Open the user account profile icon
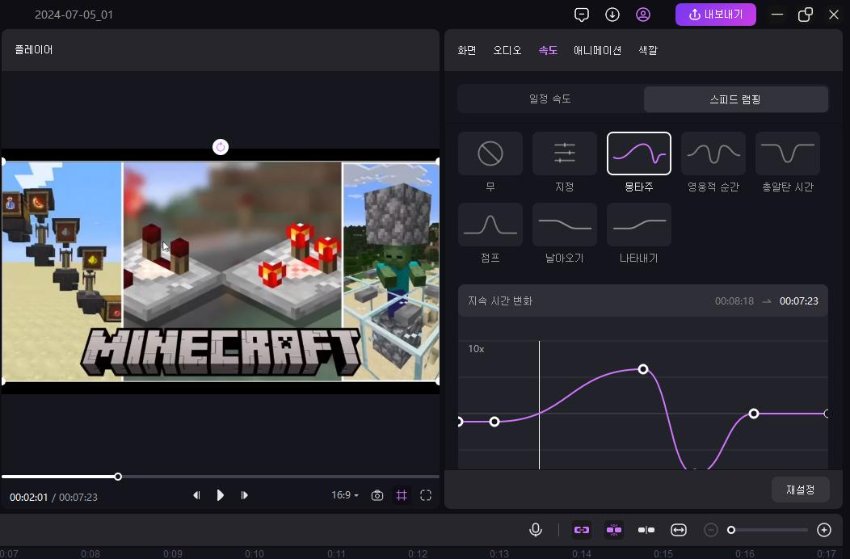Screen dimensions: 850x559 [x=643, y=15]
